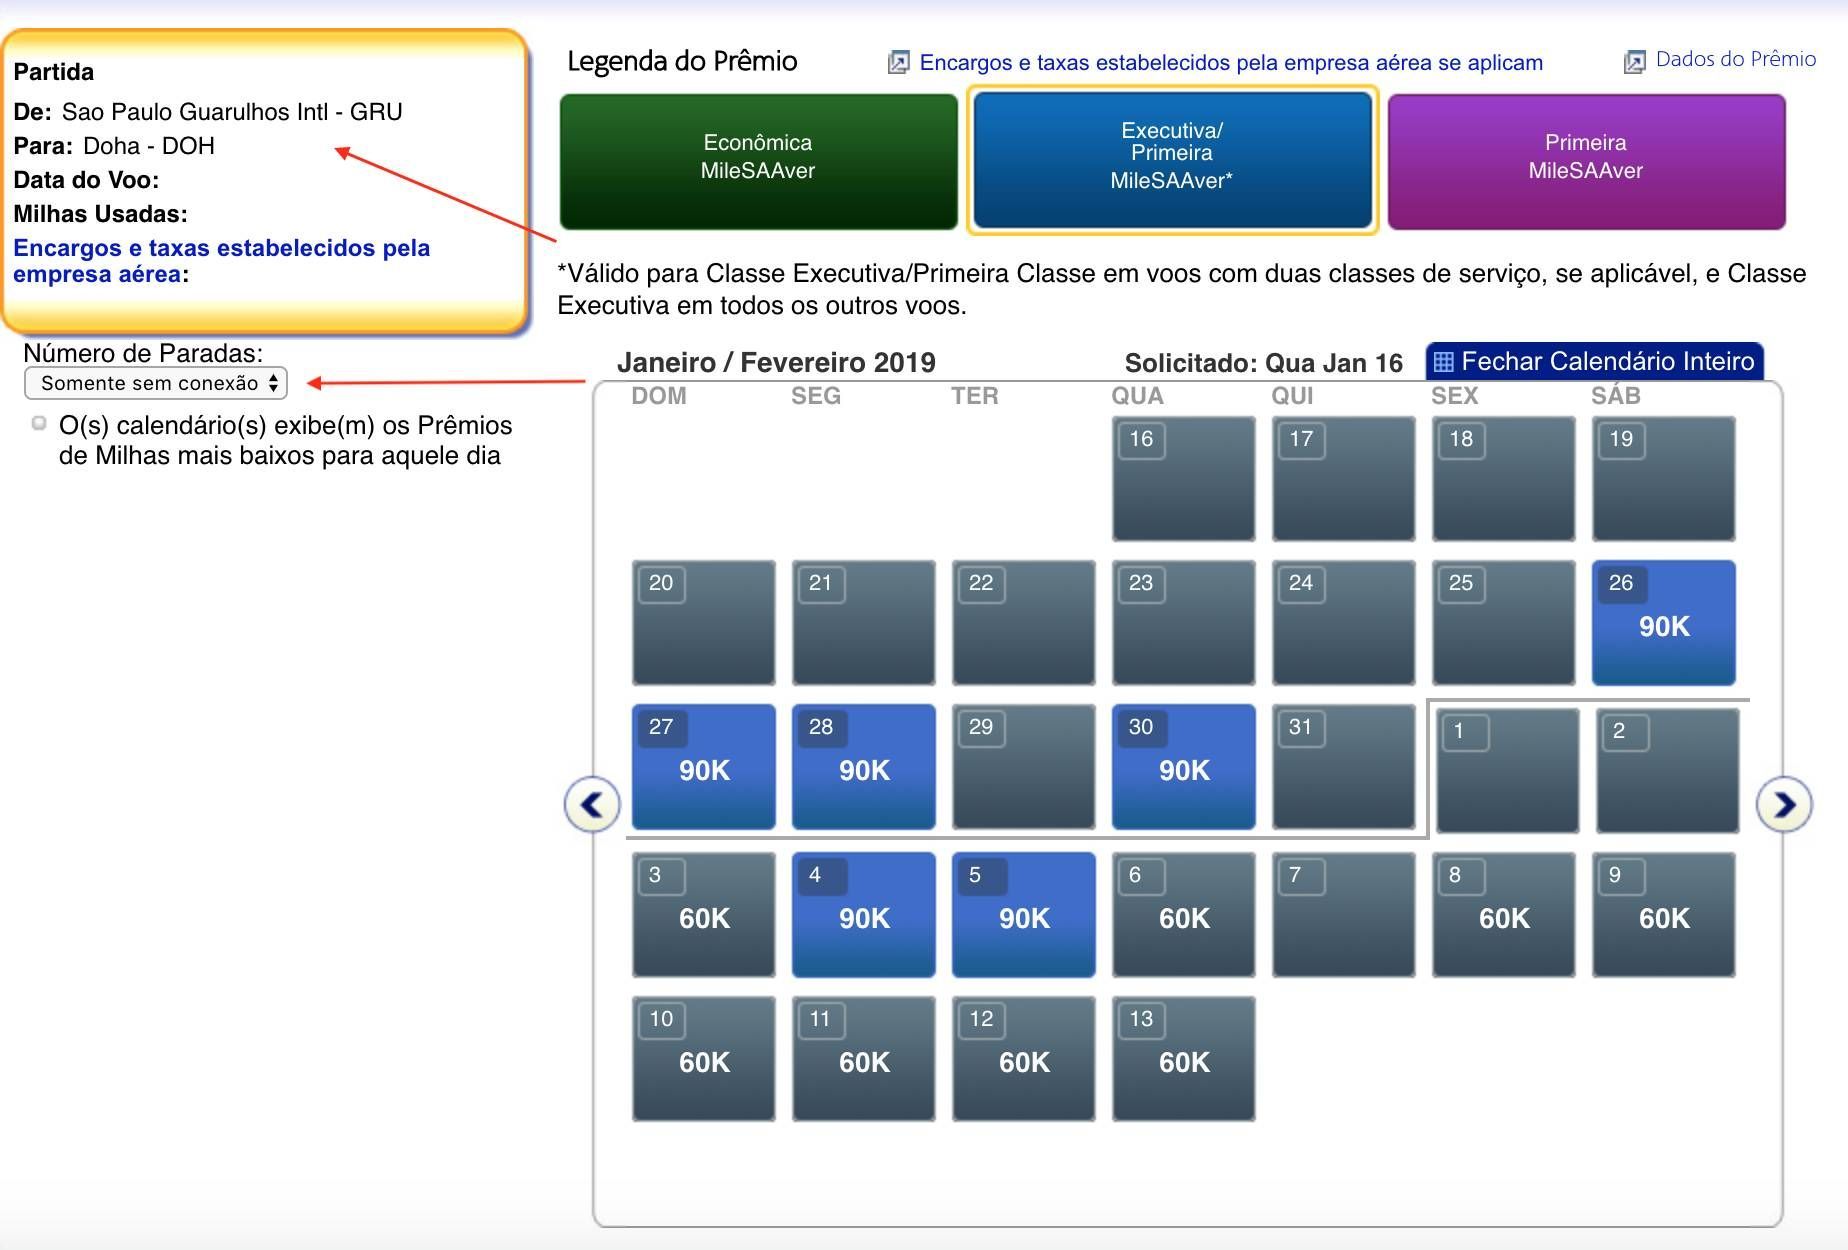Viewport: 1848px width, 1250px height.
Task: Select February 8 with 60K award
Action: pos(1503,914)
